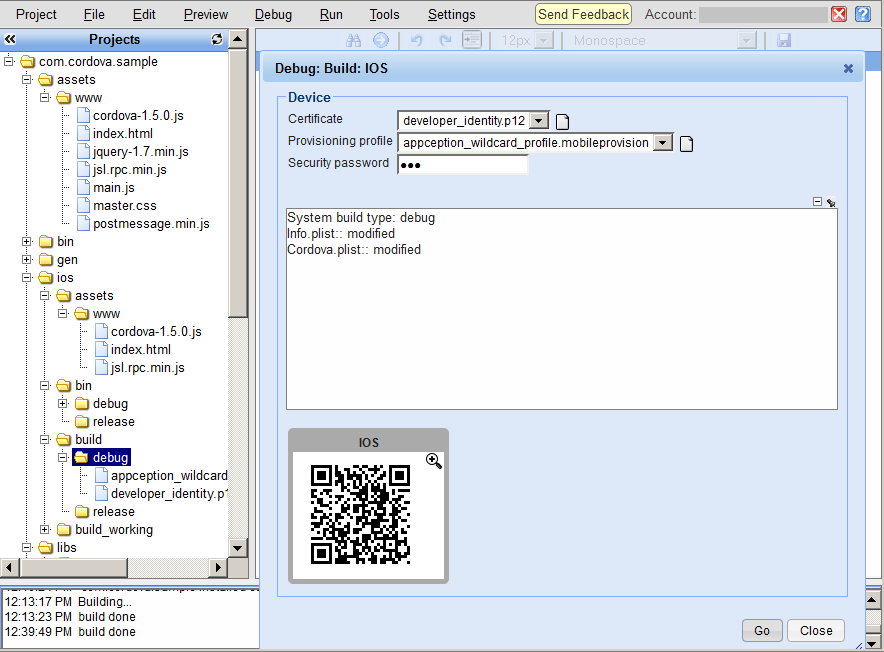Screen dimensions: 884x652
Task: Enlarge the IOS QR code with the magnifier
Action: click(x=434, y=461)
